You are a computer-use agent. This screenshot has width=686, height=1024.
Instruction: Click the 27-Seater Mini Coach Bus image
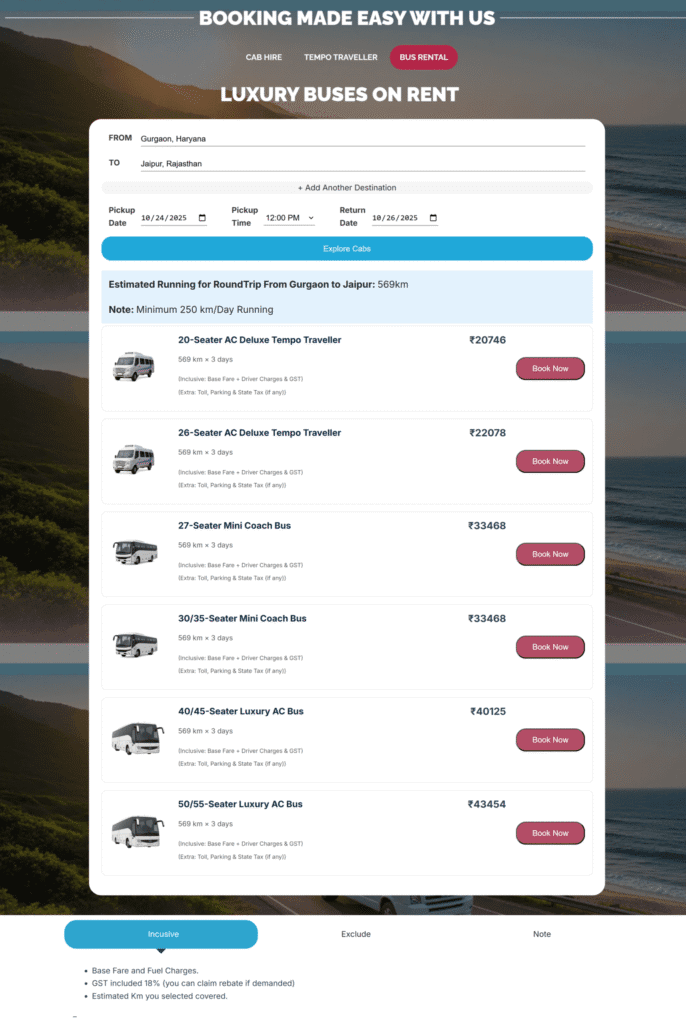pyautogui.click(x=136, y=552)
